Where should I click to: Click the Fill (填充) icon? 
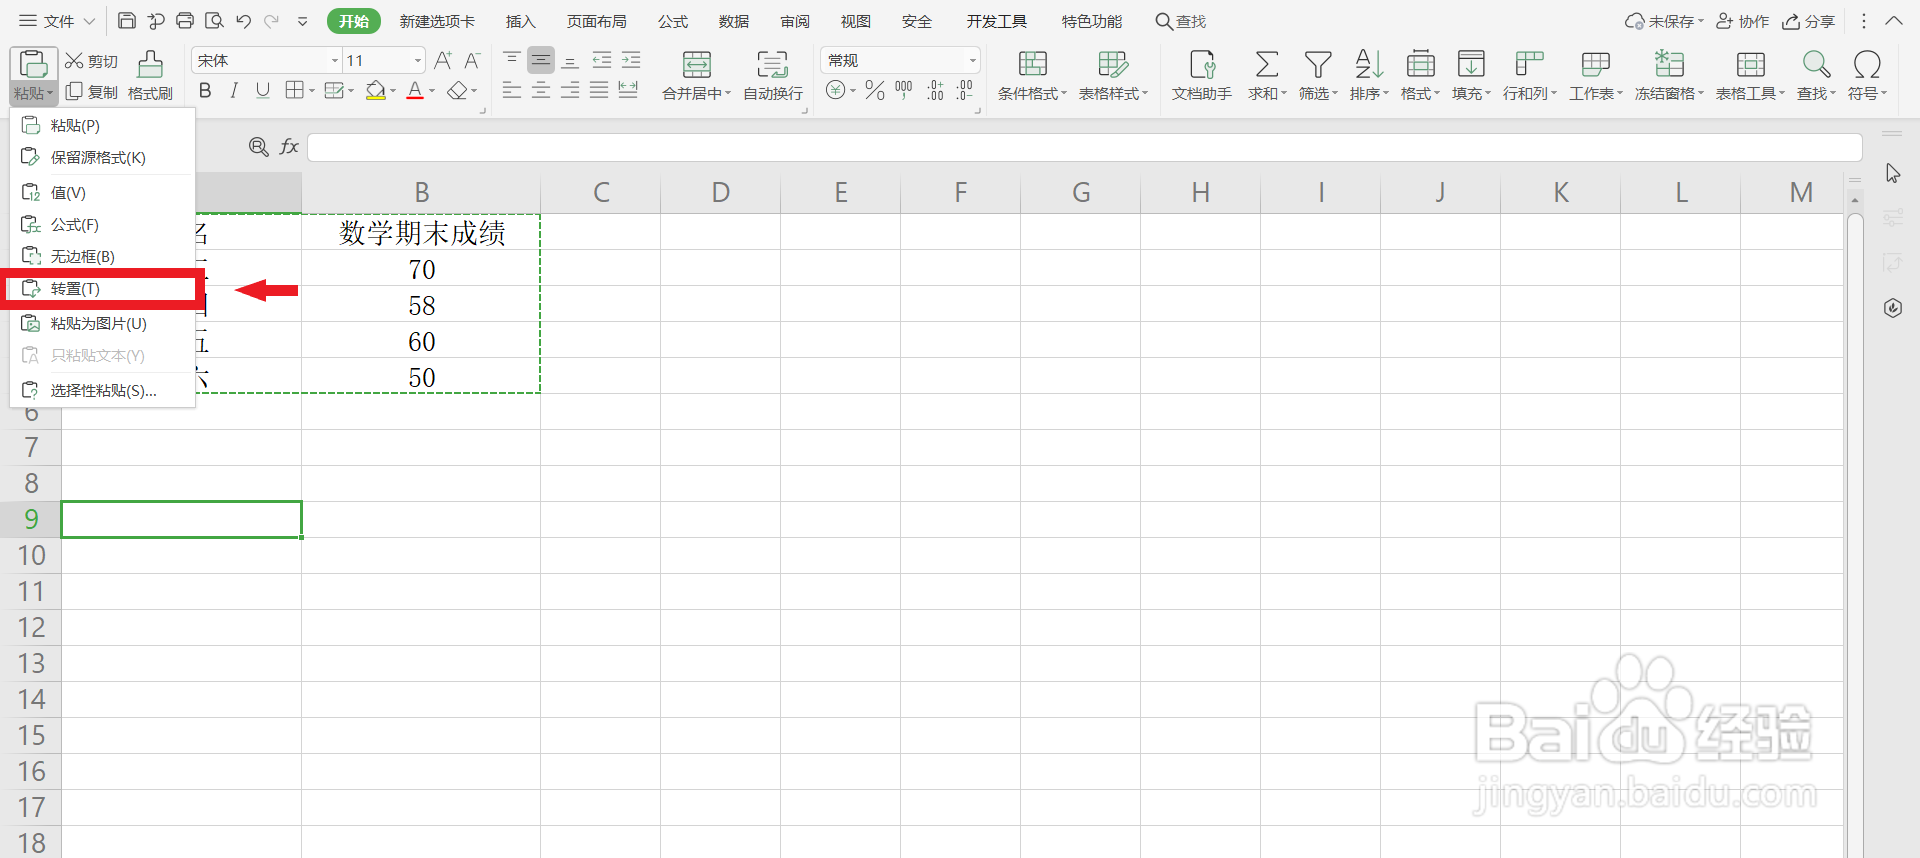pos(1471,64)
